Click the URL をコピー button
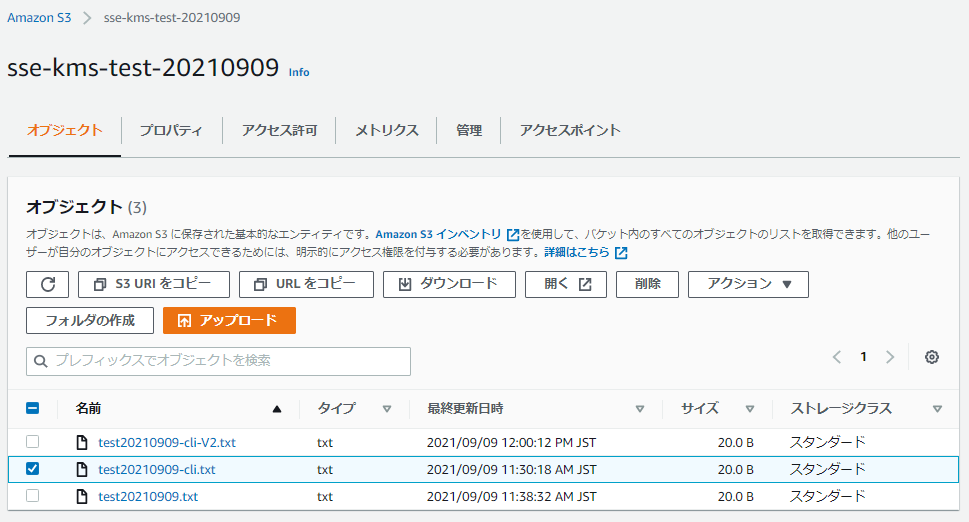 tap(307, 284)
